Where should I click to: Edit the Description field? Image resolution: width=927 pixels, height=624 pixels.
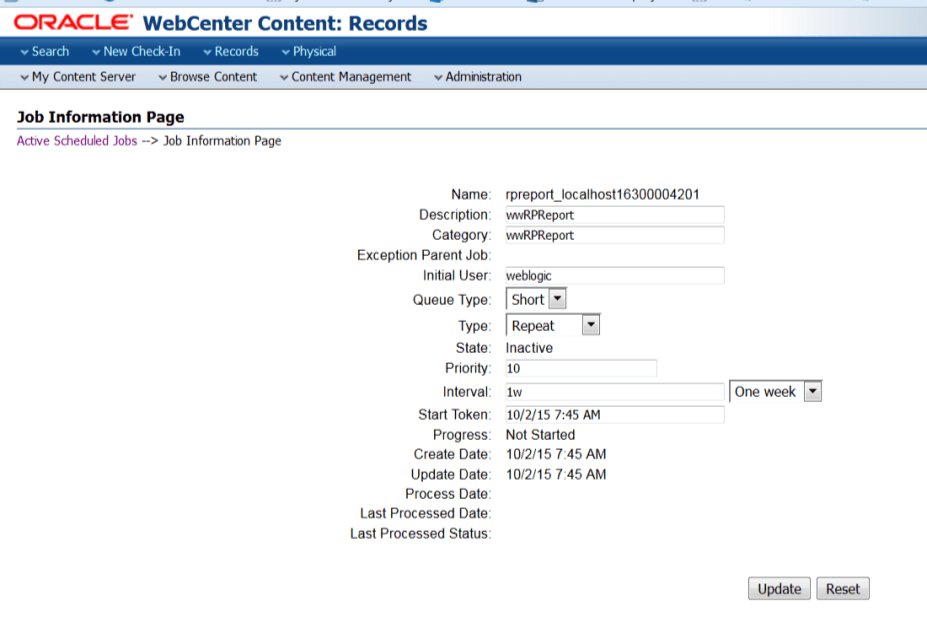tap(615, 215)
